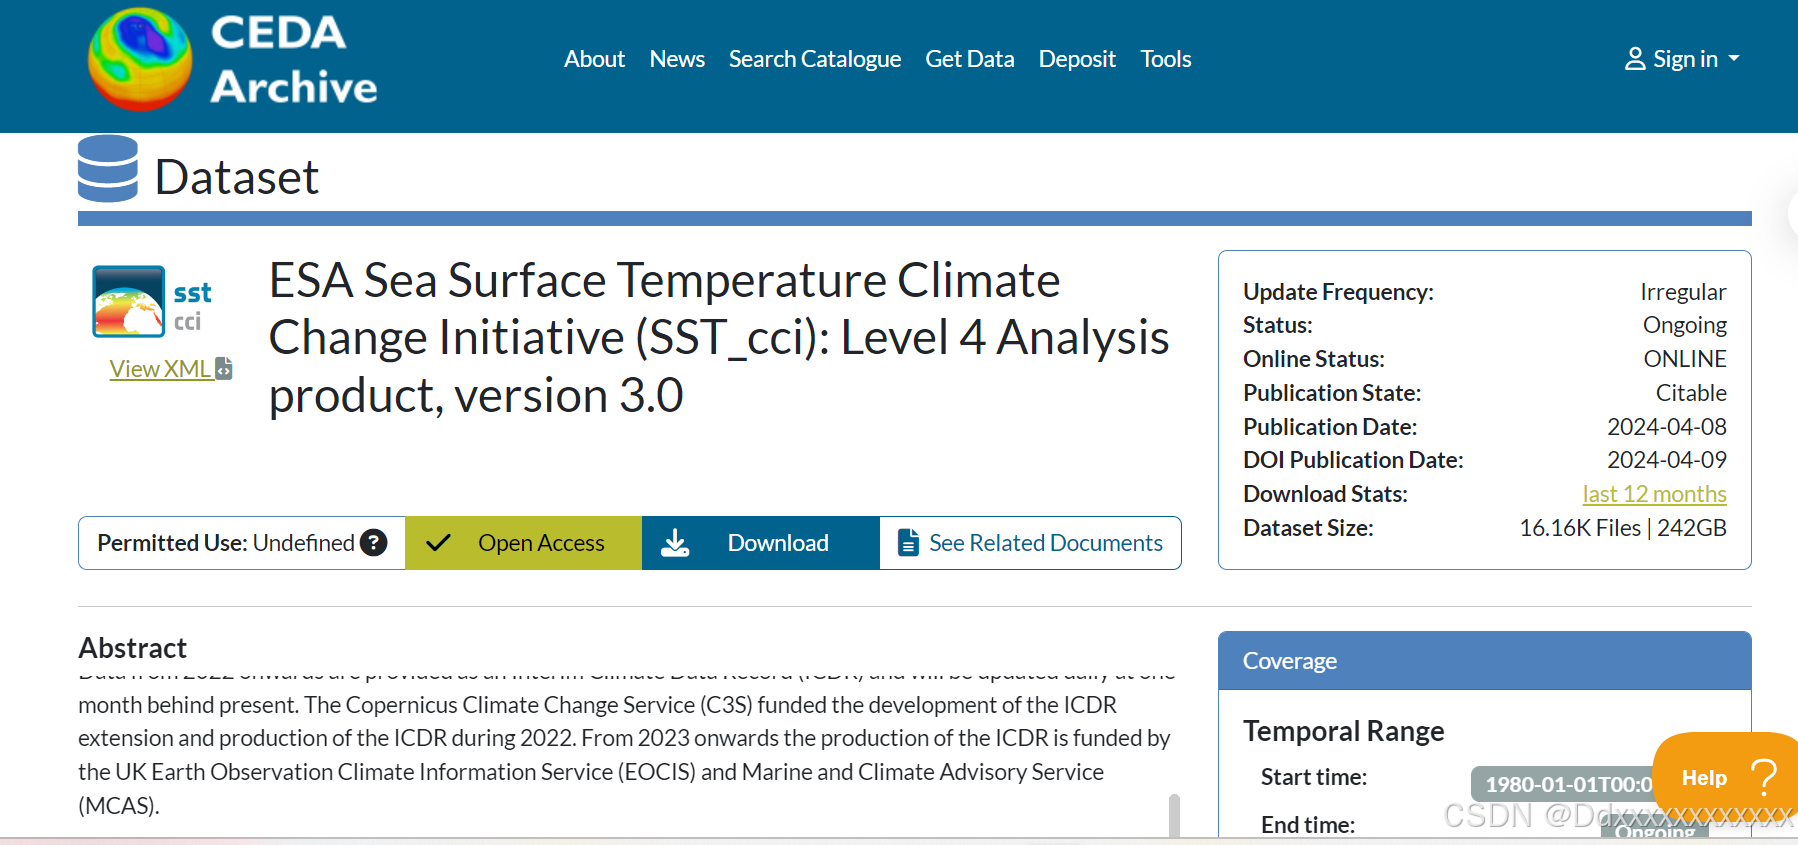Open the View XML link
1798x845 pixels.
pos(160,369)
